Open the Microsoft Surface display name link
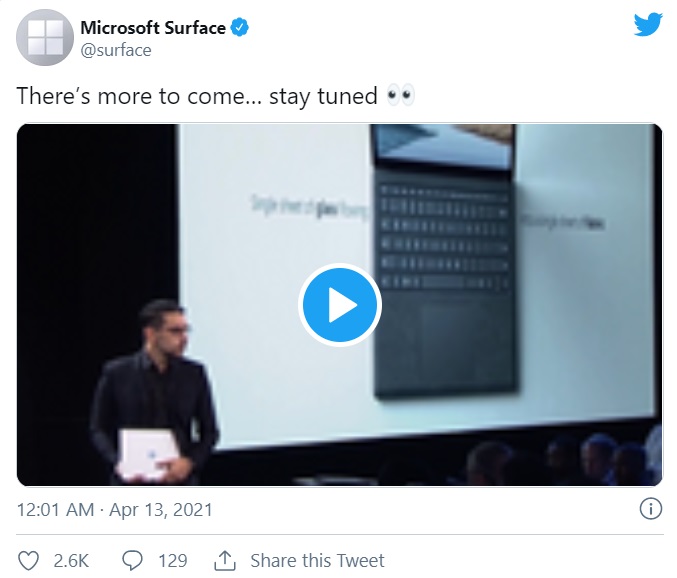The image size is (677, 578). tap(153, 28)
